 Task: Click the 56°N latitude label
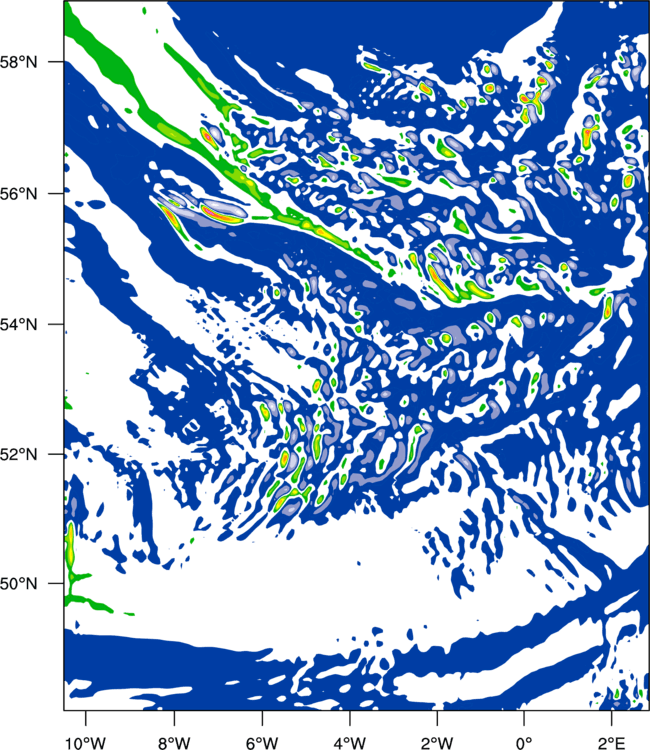(x=18, y=194)
